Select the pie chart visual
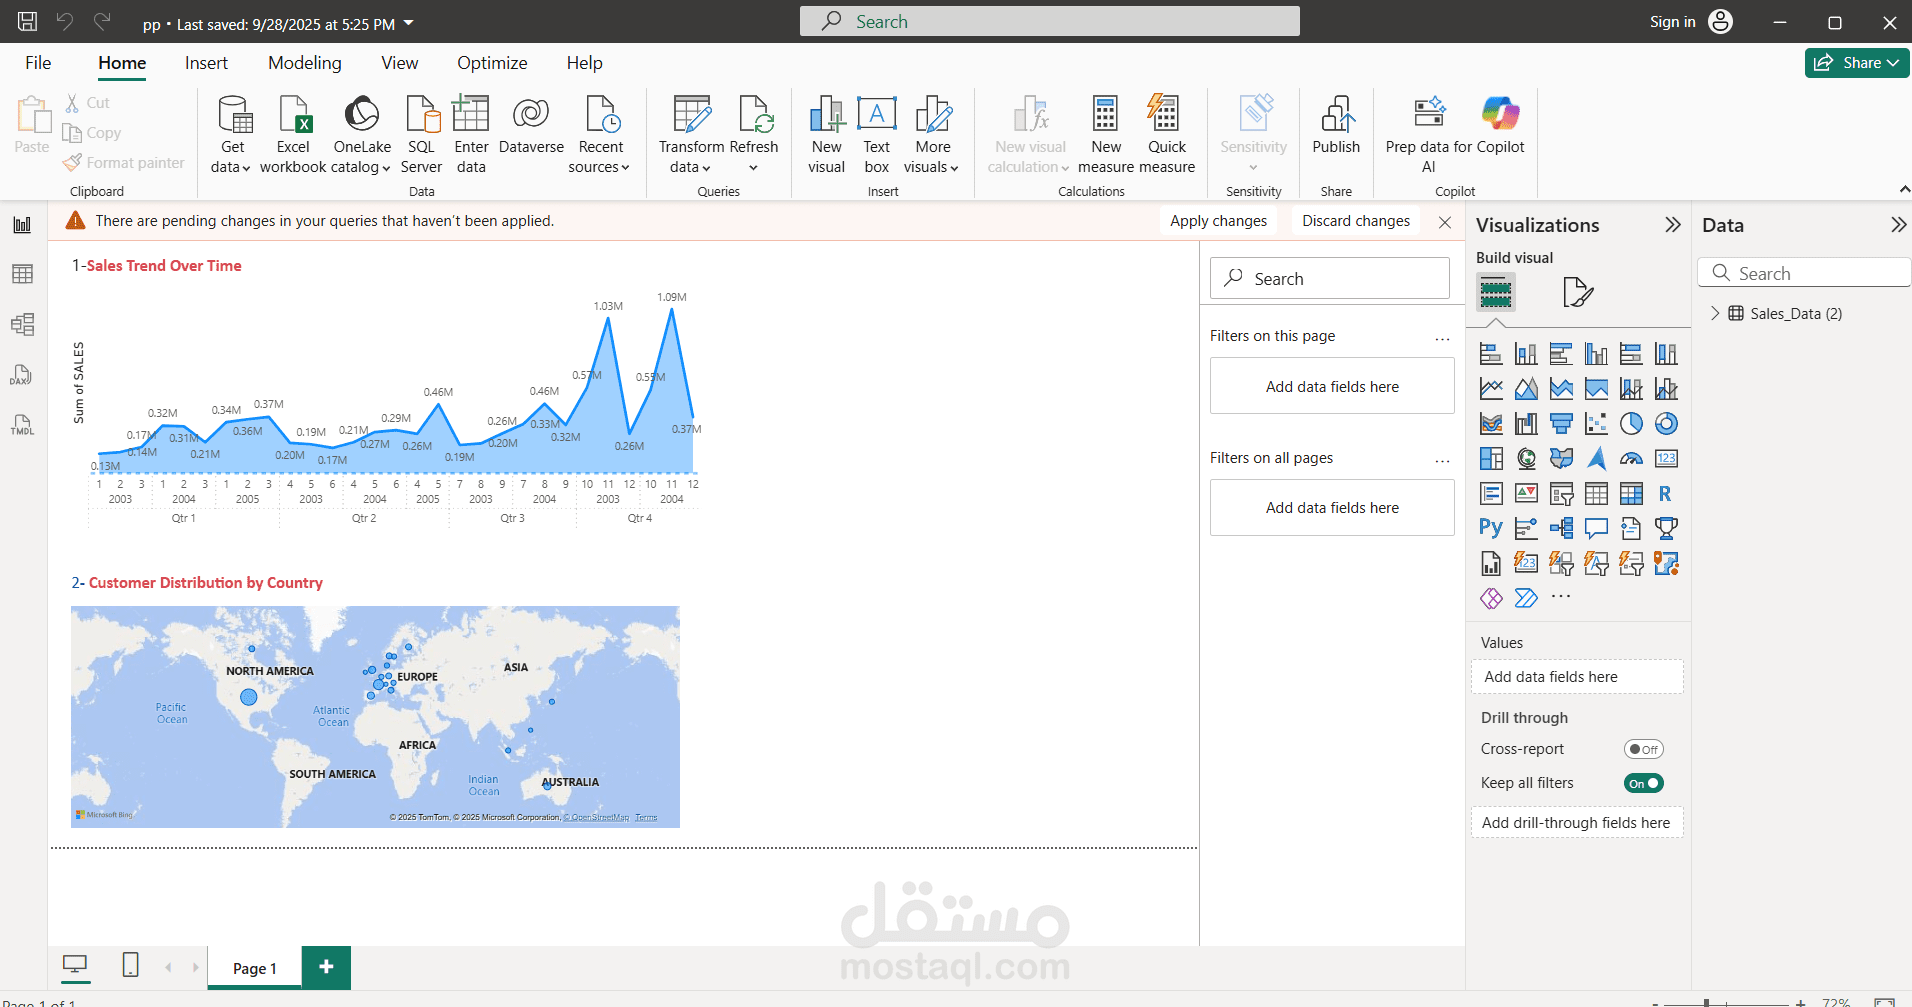 1631,423
